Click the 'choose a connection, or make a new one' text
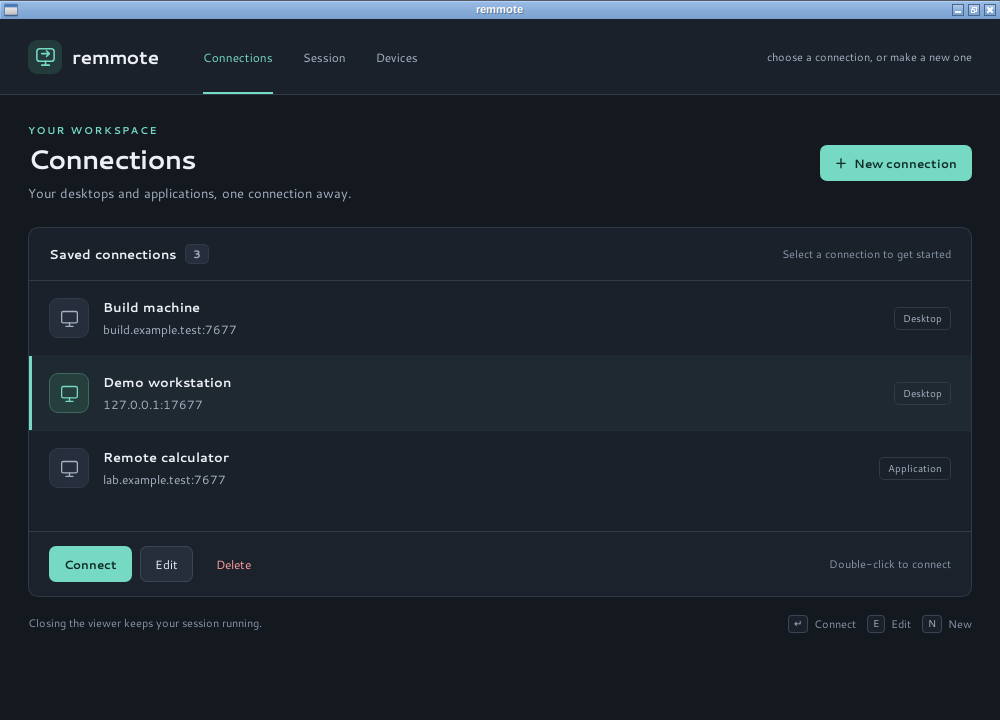This screenshot has width=1000, height=720. click(x=869, y=57)
